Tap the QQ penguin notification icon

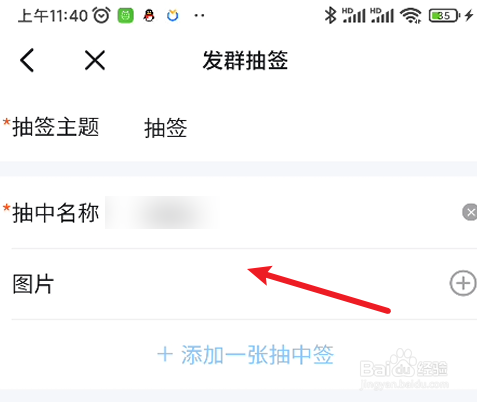[x=149, y=16]
